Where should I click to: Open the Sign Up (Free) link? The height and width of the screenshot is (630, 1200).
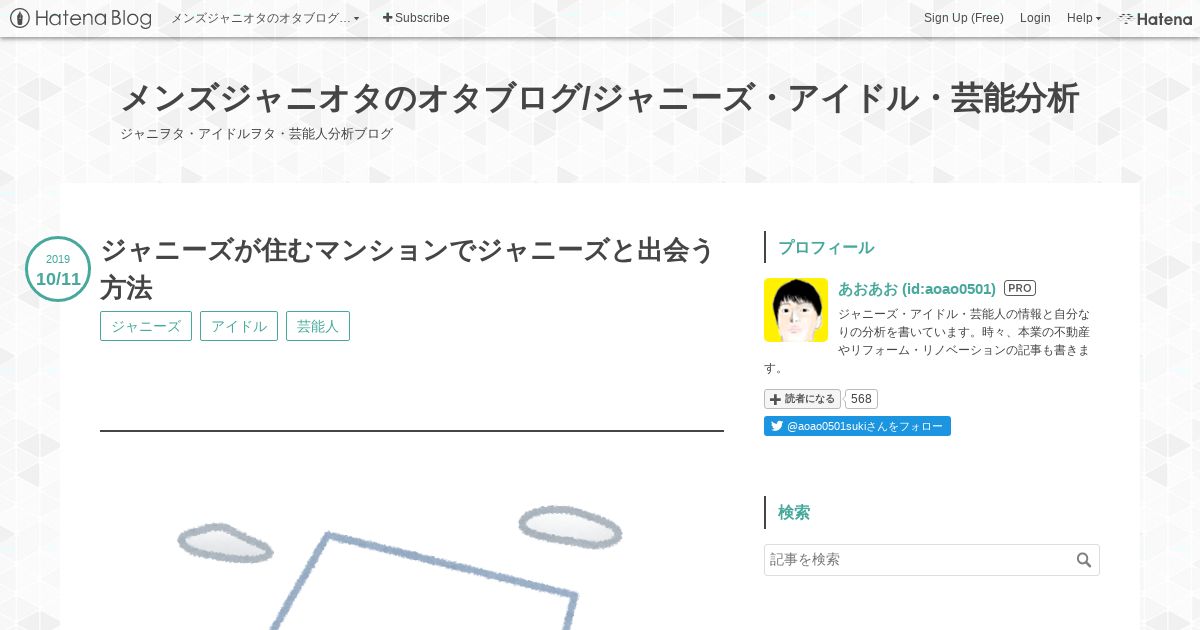point(963,18)
